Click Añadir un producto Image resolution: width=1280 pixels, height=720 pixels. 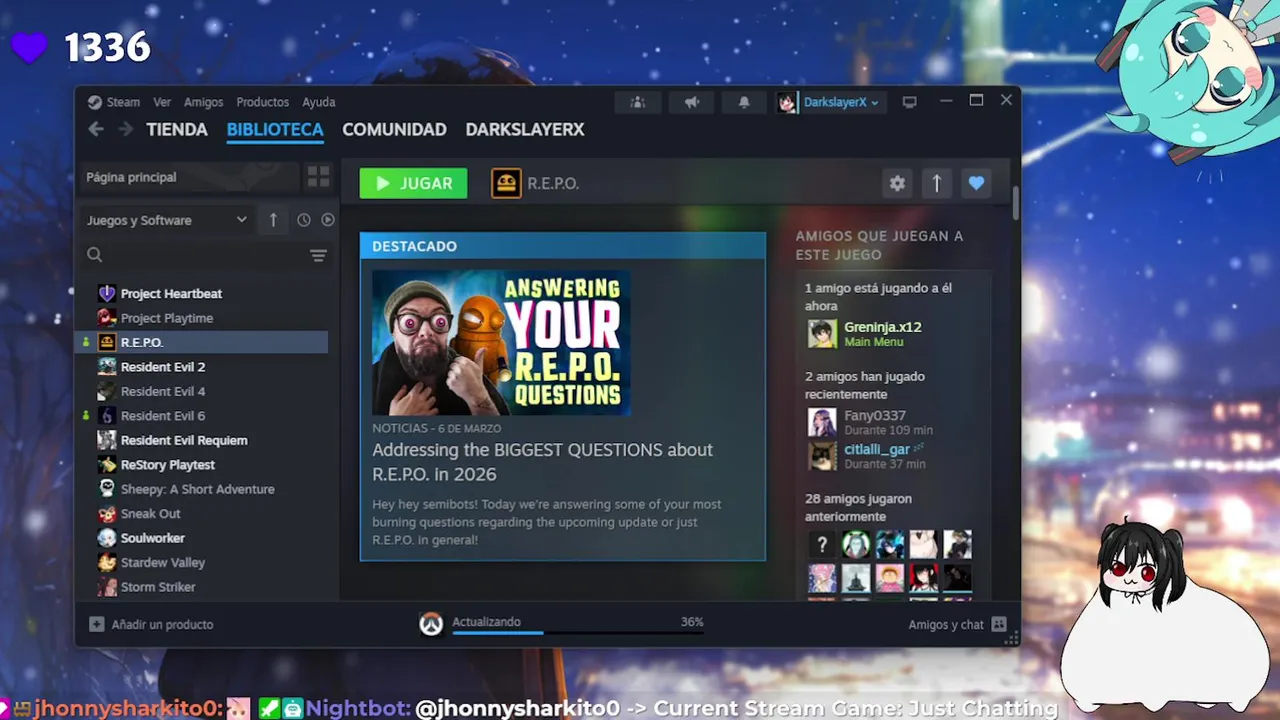coord(152,624)
